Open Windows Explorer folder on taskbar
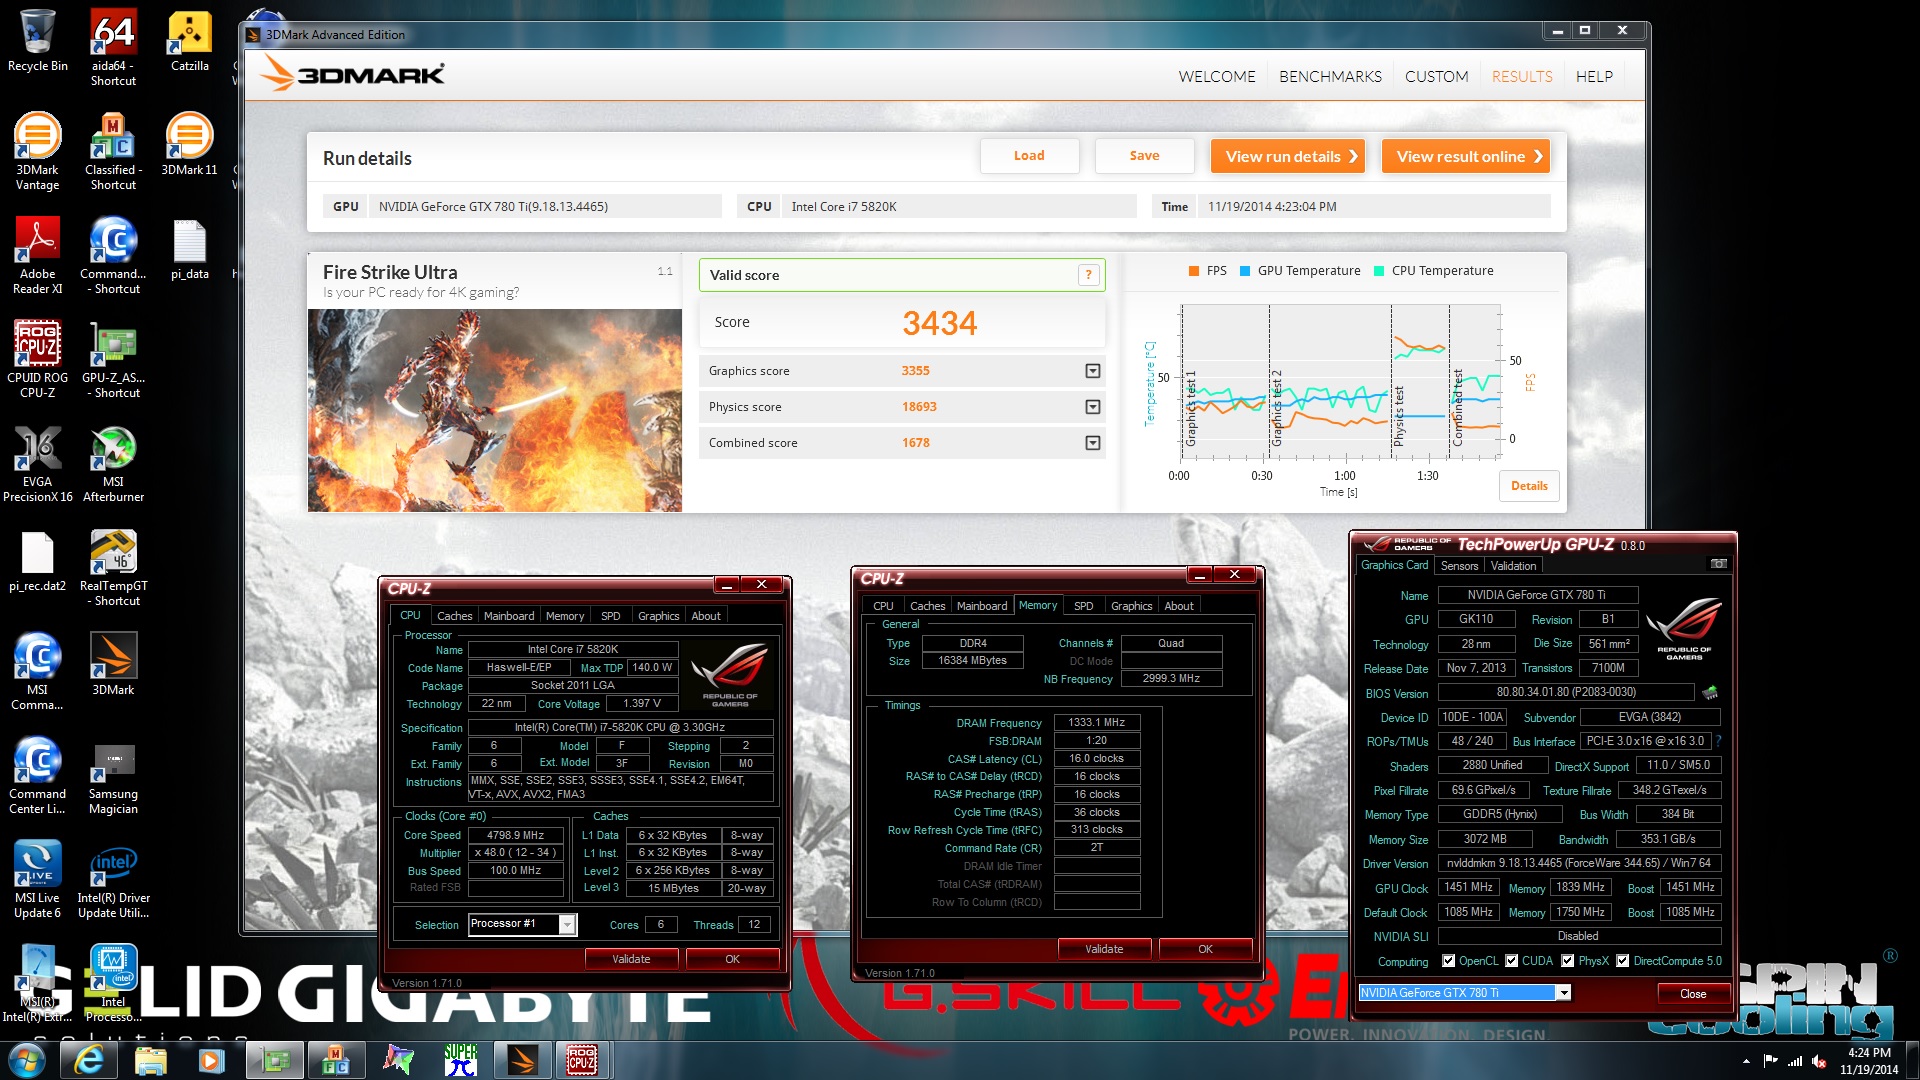The image size is (1920, 1080). tap(150, 1060)
